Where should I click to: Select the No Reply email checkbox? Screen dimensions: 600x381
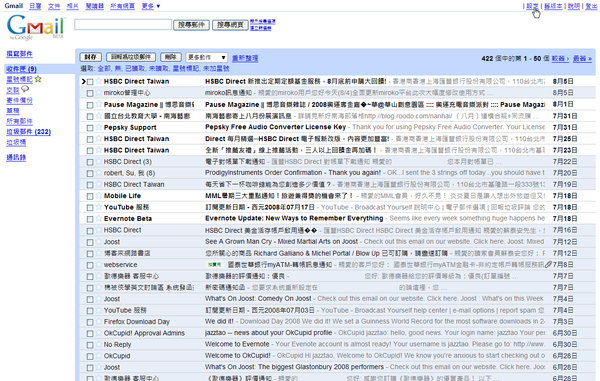(90, 345)
